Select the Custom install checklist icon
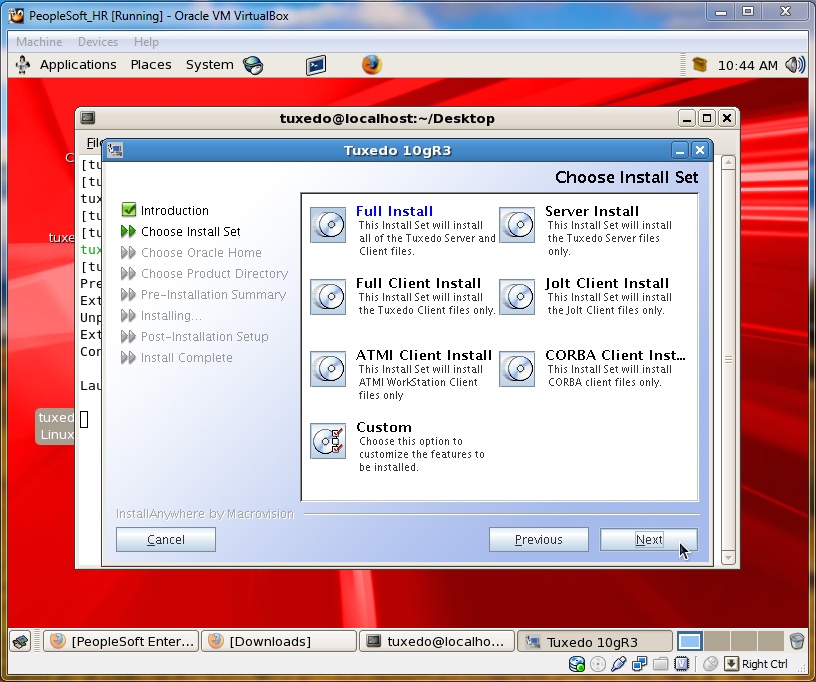Viewport: 816px width, 682px height. (x=328, y=441)
